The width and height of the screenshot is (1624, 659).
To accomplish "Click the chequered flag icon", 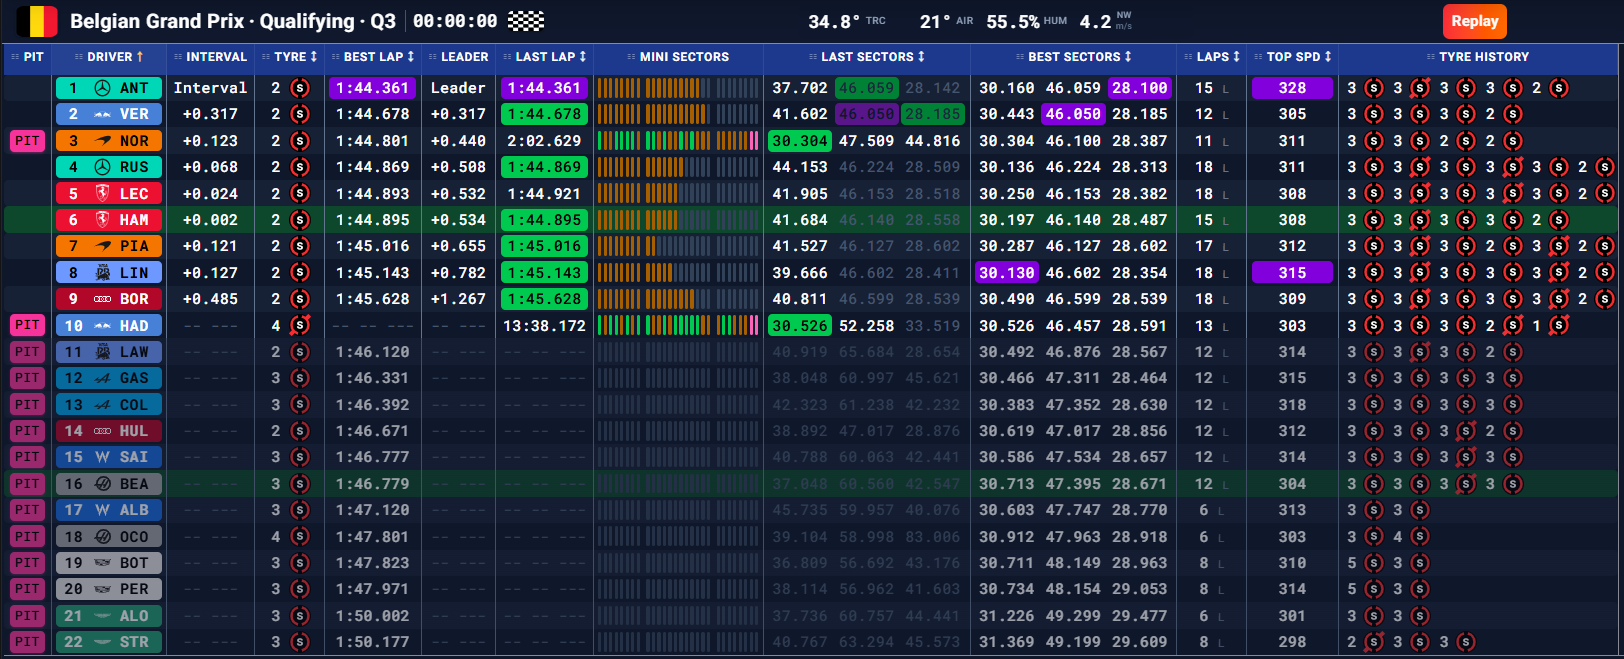I will tap(526, 21).
